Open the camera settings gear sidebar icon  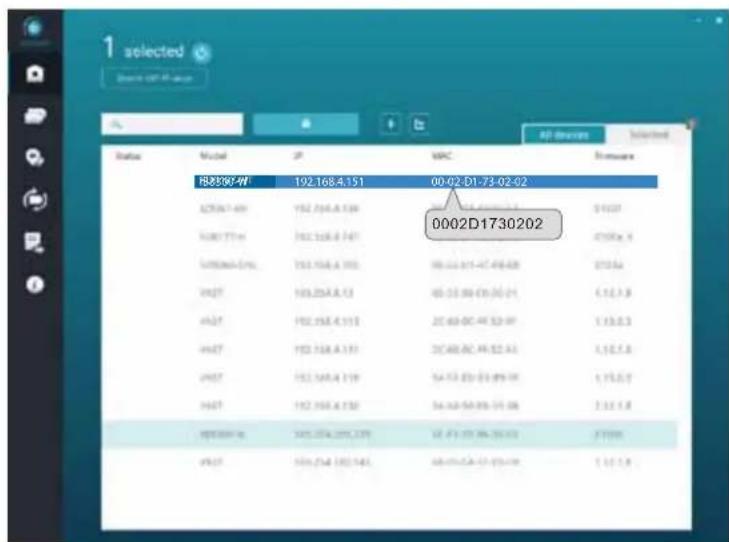[x=35, y=157]
